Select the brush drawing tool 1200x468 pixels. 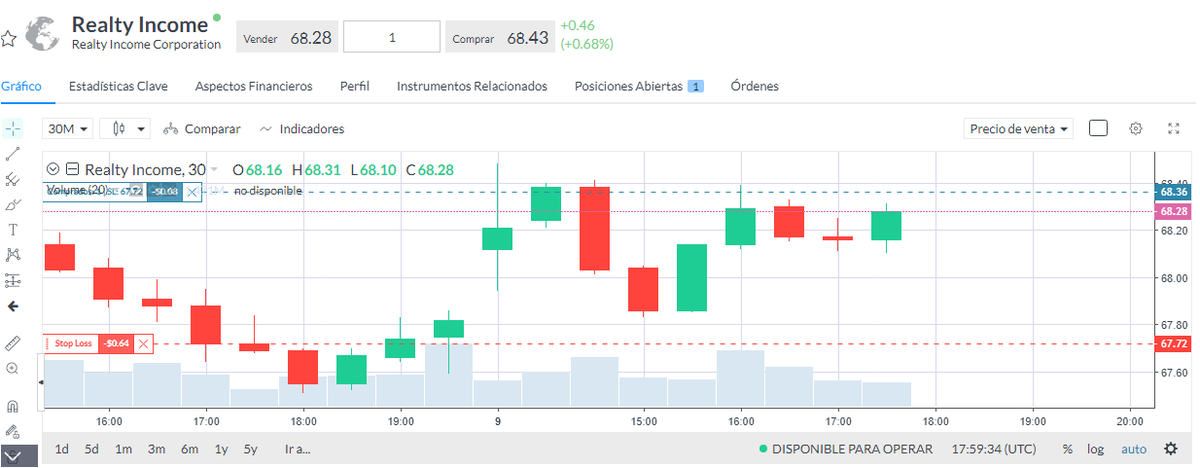pyautogui.click(x=13, y=205)
